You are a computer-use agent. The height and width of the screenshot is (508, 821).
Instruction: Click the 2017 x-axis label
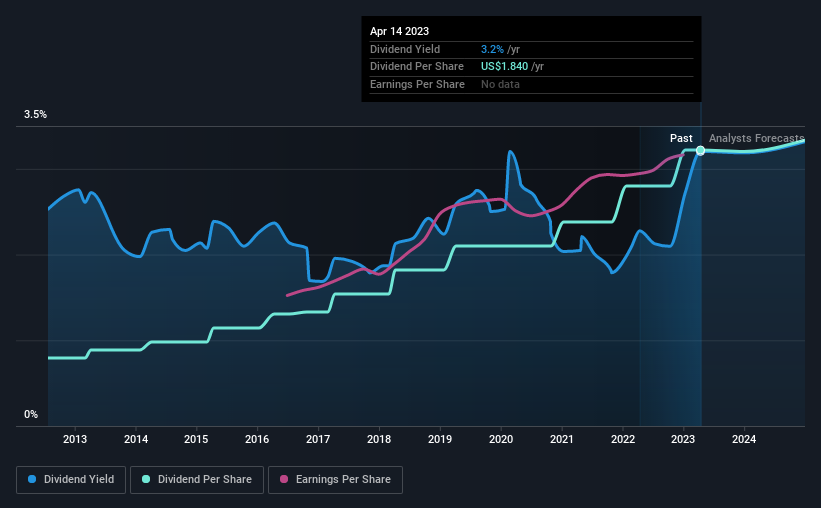318,439
